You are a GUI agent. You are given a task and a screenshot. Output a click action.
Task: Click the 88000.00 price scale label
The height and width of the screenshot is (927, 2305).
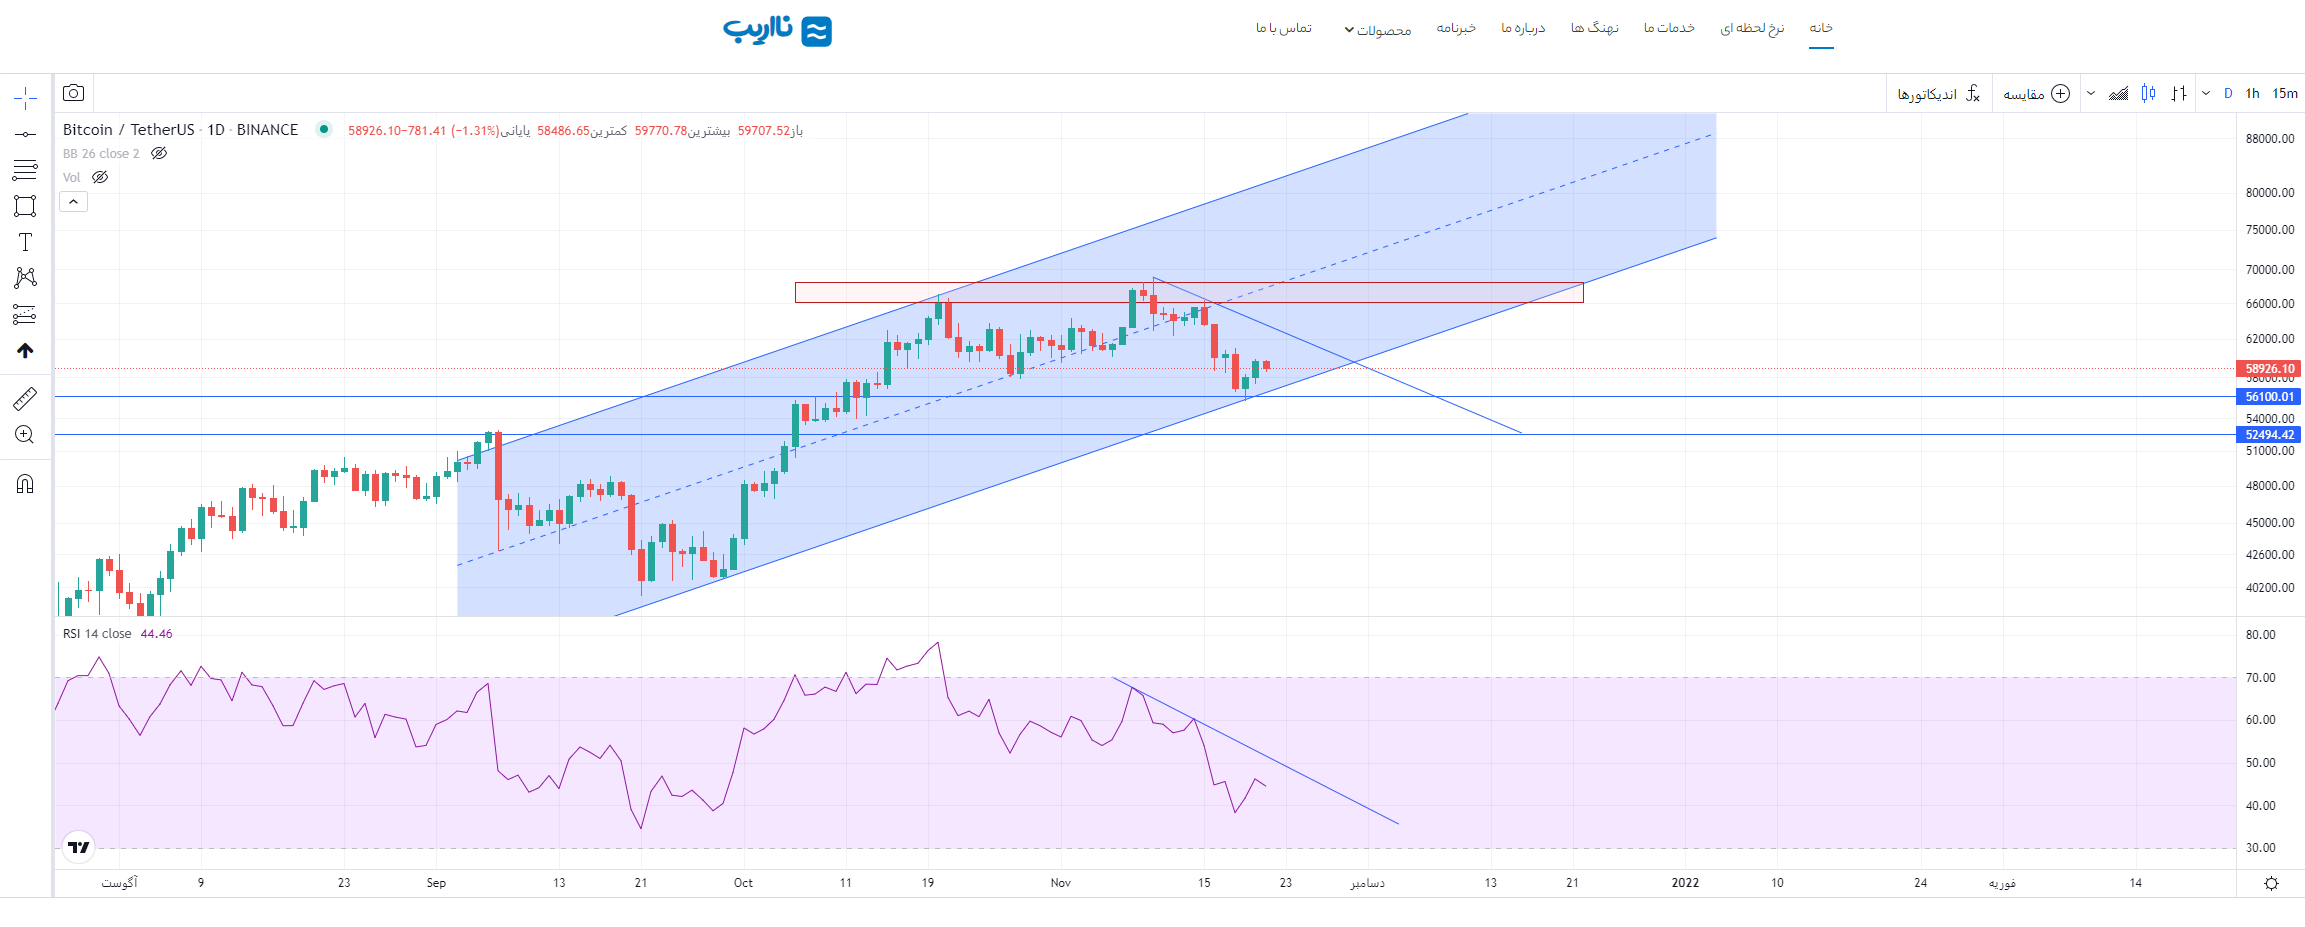[2270, 138]
